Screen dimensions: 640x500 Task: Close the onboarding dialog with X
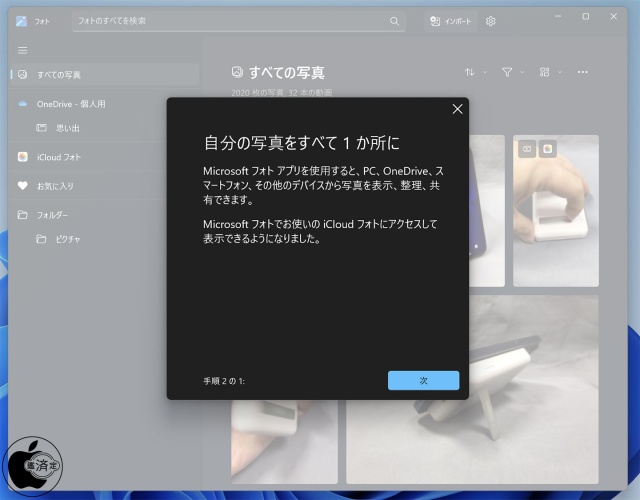pyautogui.click(x=457, y=109)
